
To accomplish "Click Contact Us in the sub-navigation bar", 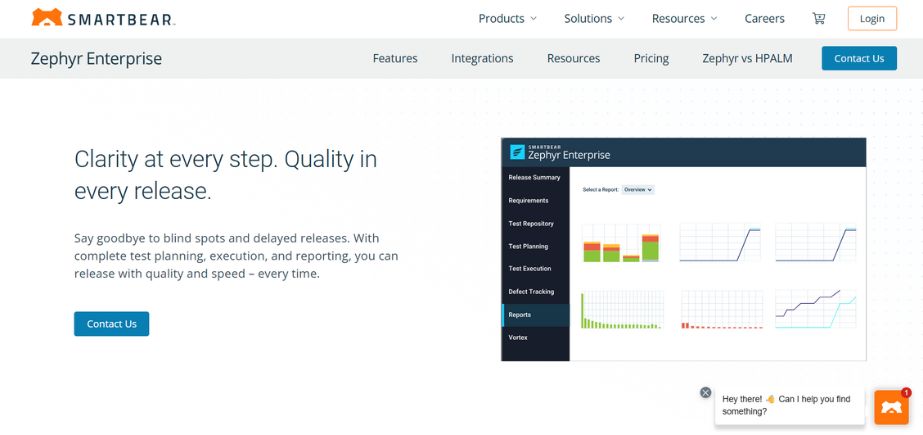I will pyautogui.click(x=859, y=58).
